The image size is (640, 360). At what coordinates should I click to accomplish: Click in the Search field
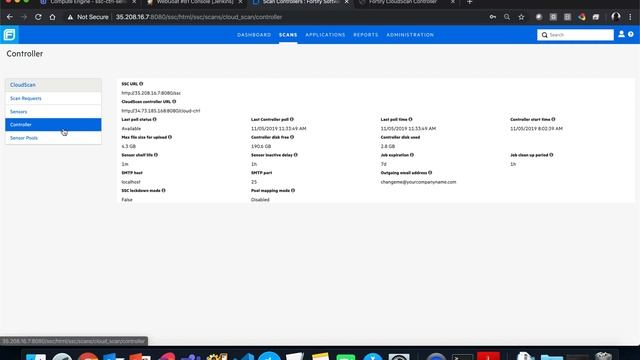575,35
